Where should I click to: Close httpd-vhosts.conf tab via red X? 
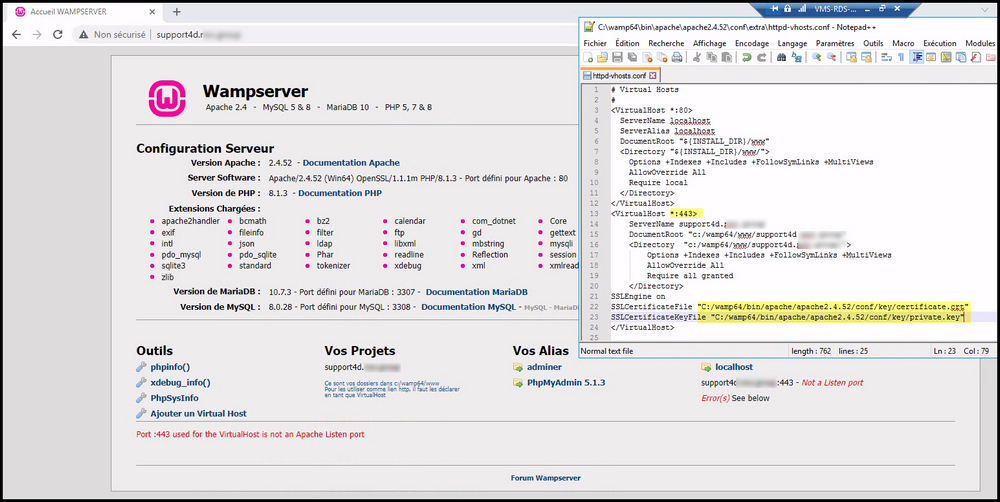click(652, 75)
